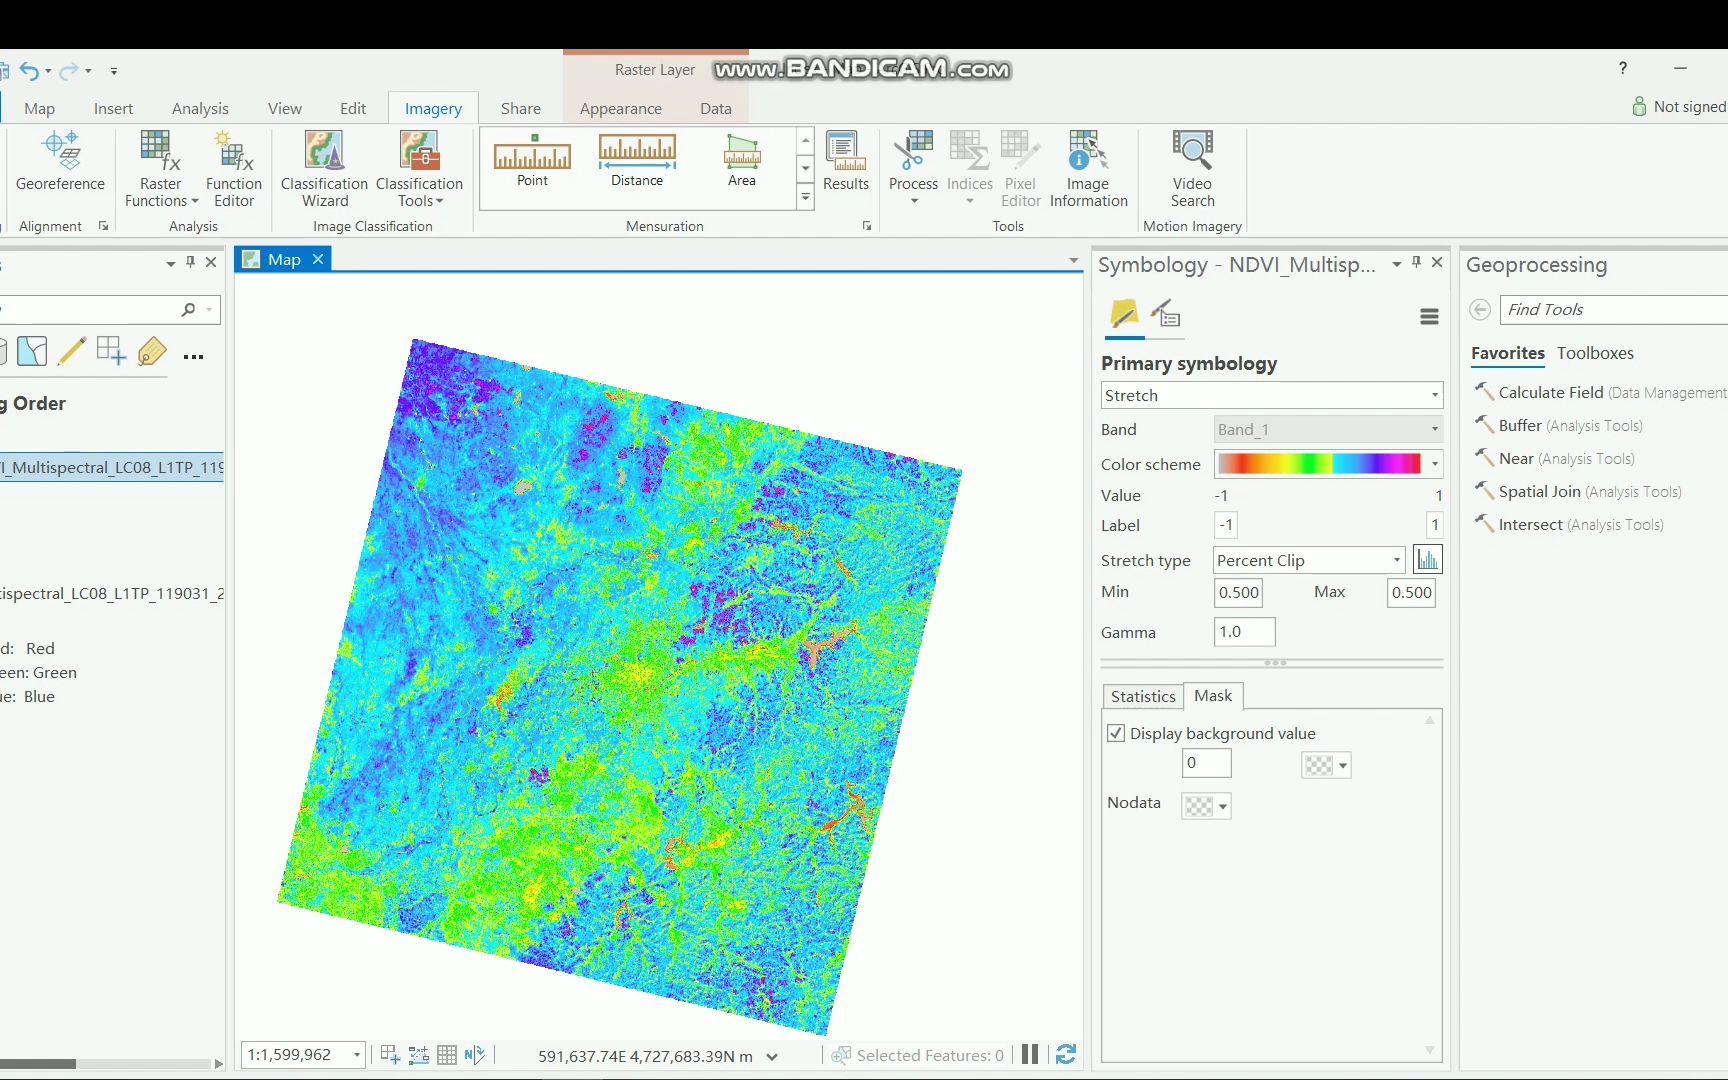Switch to the Appearance ribbon tab
Screen dimensions: 1728x1080
(x=620, y=108)
